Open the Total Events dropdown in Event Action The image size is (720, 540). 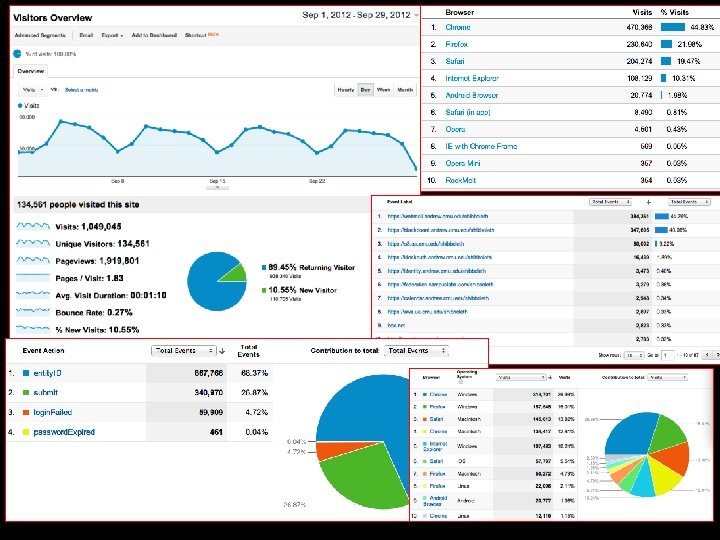(x=183, y=350)
